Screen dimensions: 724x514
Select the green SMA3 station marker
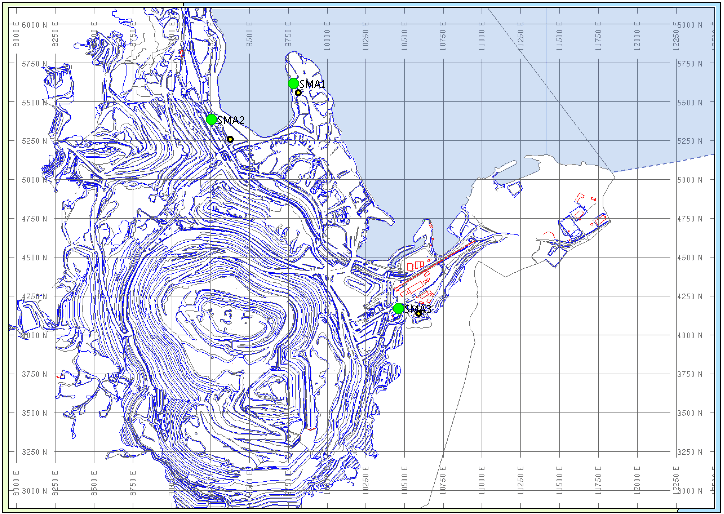399,308
